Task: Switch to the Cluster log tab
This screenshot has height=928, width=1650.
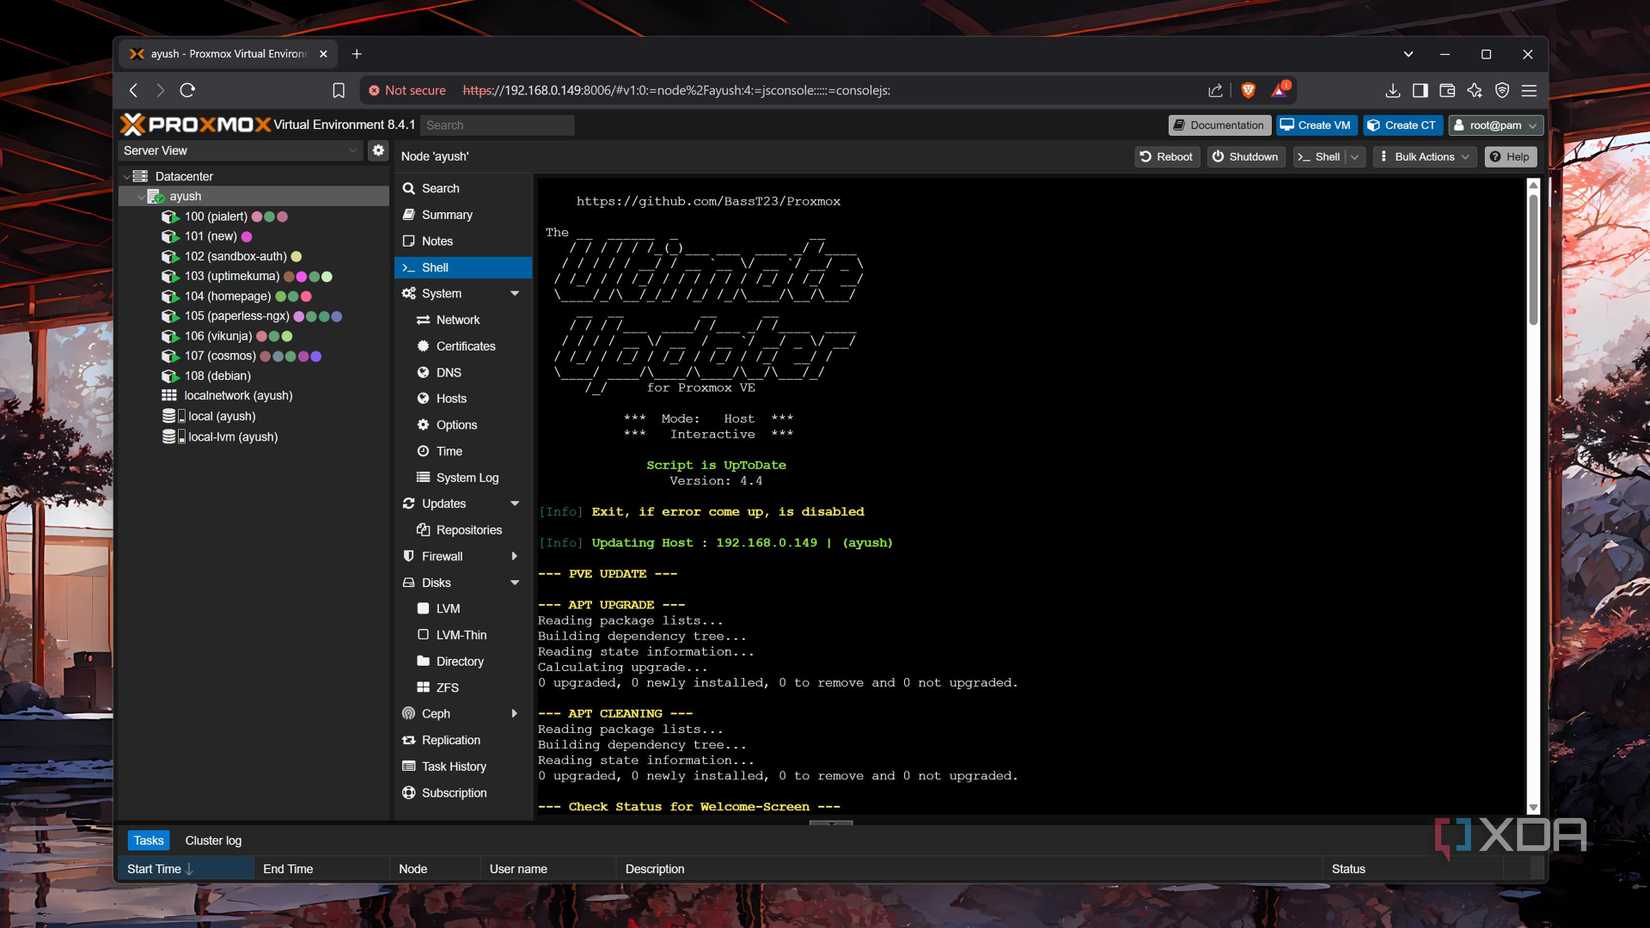Action: pyautogui.click(x=212, y=840)
